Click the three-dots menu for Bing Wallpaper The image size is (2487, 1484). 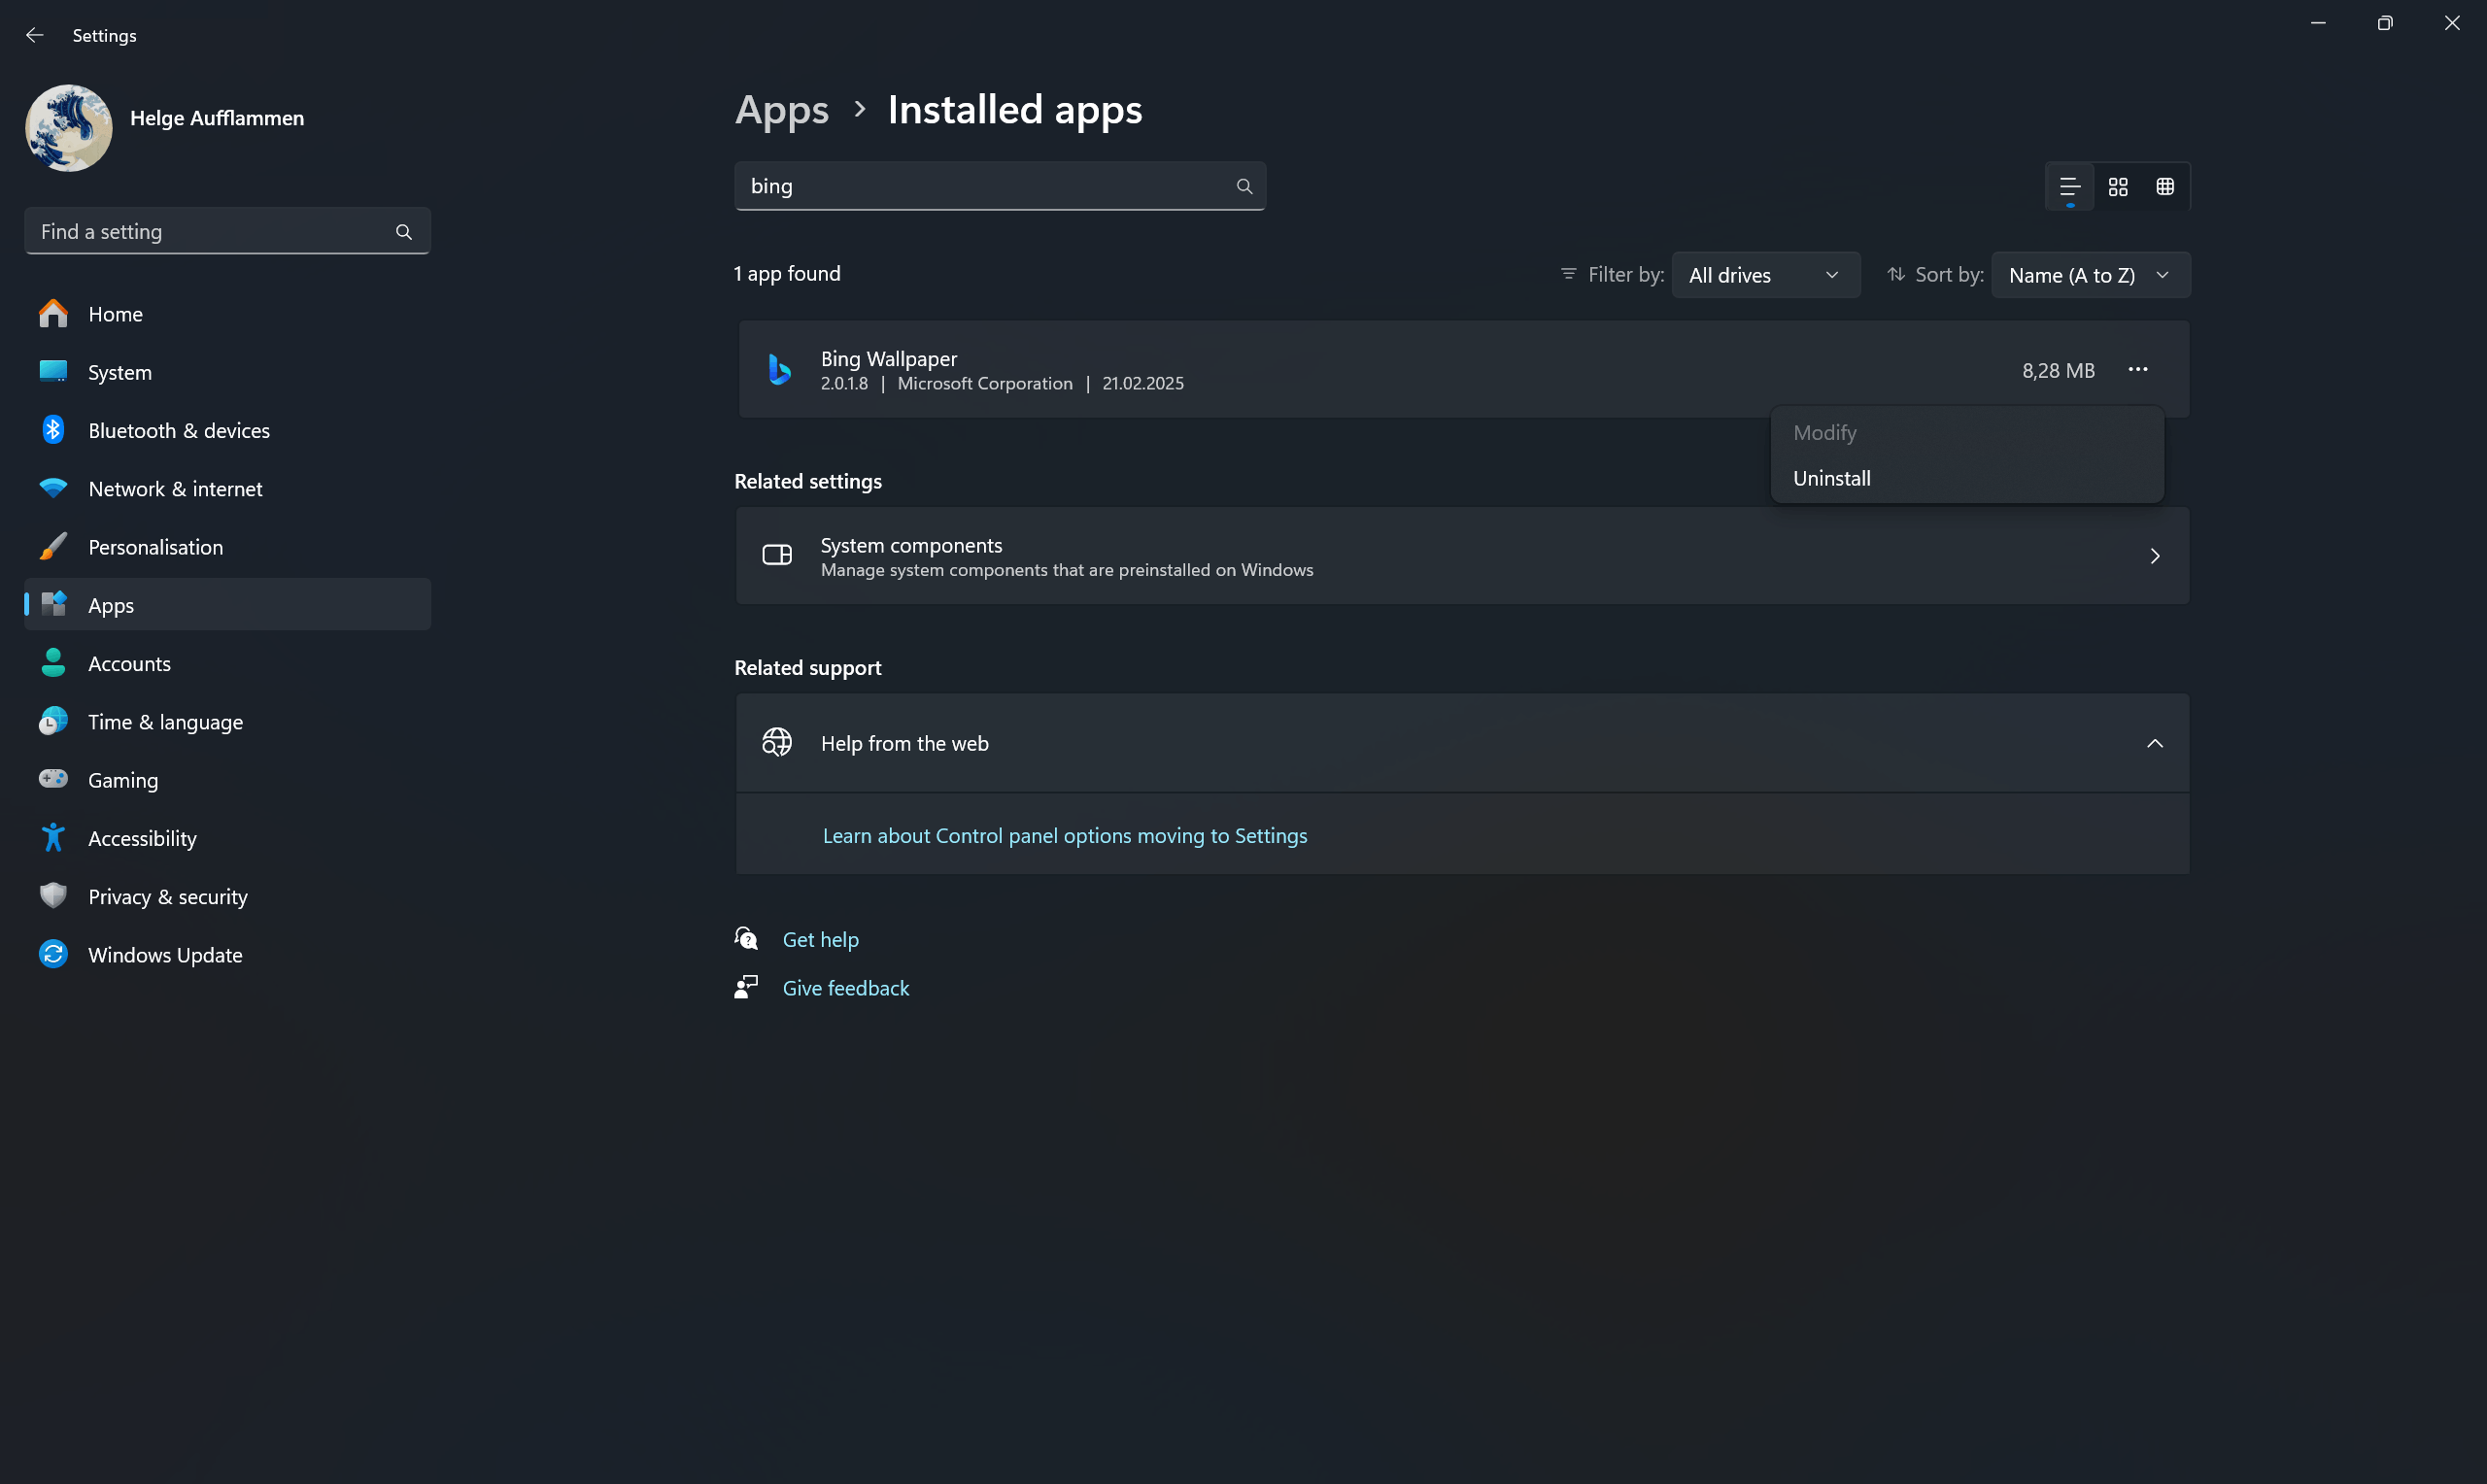2137,370
